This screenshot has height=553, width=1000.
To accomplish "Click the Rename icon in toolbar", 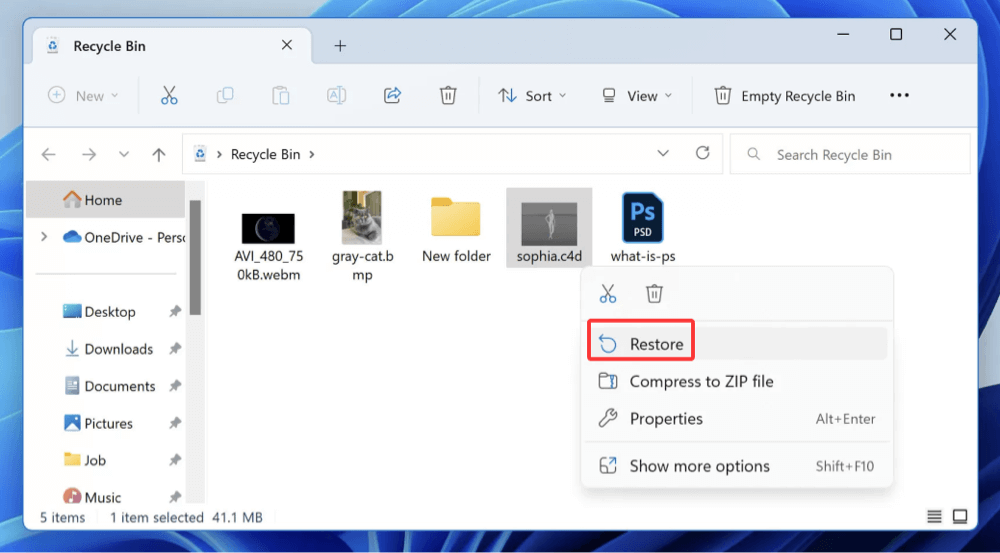I will [x=336, y=96].
